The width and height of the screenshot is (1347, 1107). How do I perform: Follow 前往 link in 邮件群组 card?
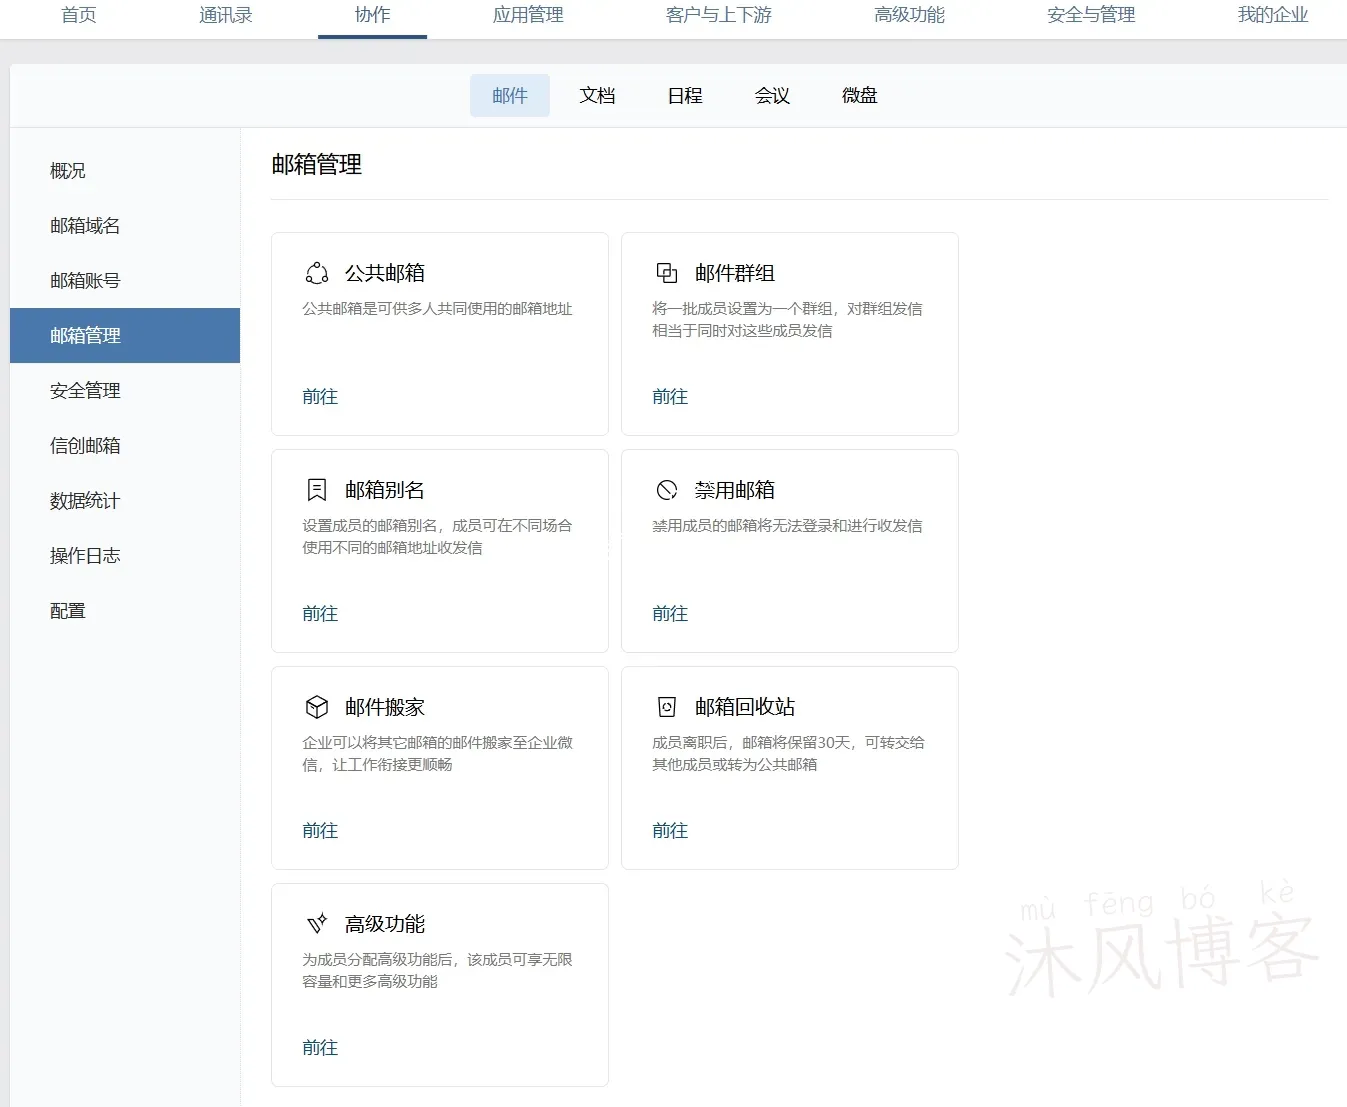point(670,397)
